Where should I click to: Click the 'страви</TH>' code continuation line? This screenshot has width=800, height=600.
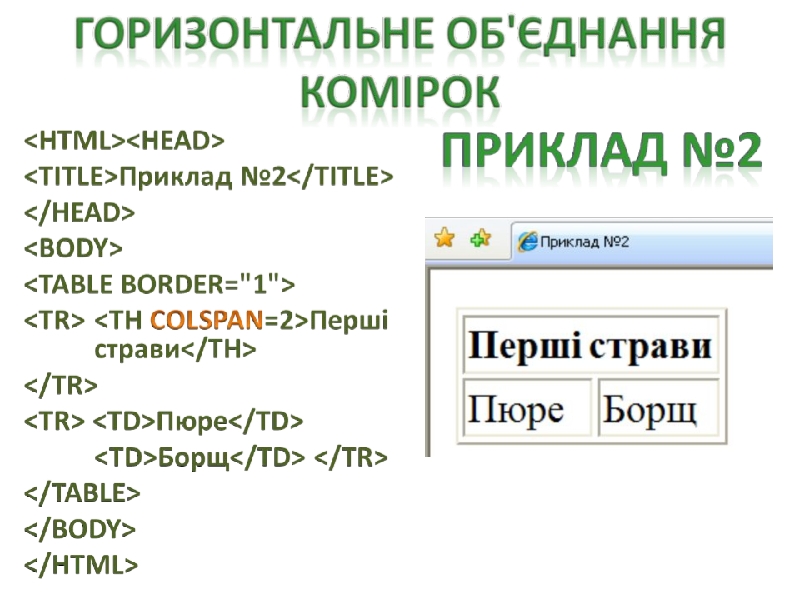click(x=176, y=349)
